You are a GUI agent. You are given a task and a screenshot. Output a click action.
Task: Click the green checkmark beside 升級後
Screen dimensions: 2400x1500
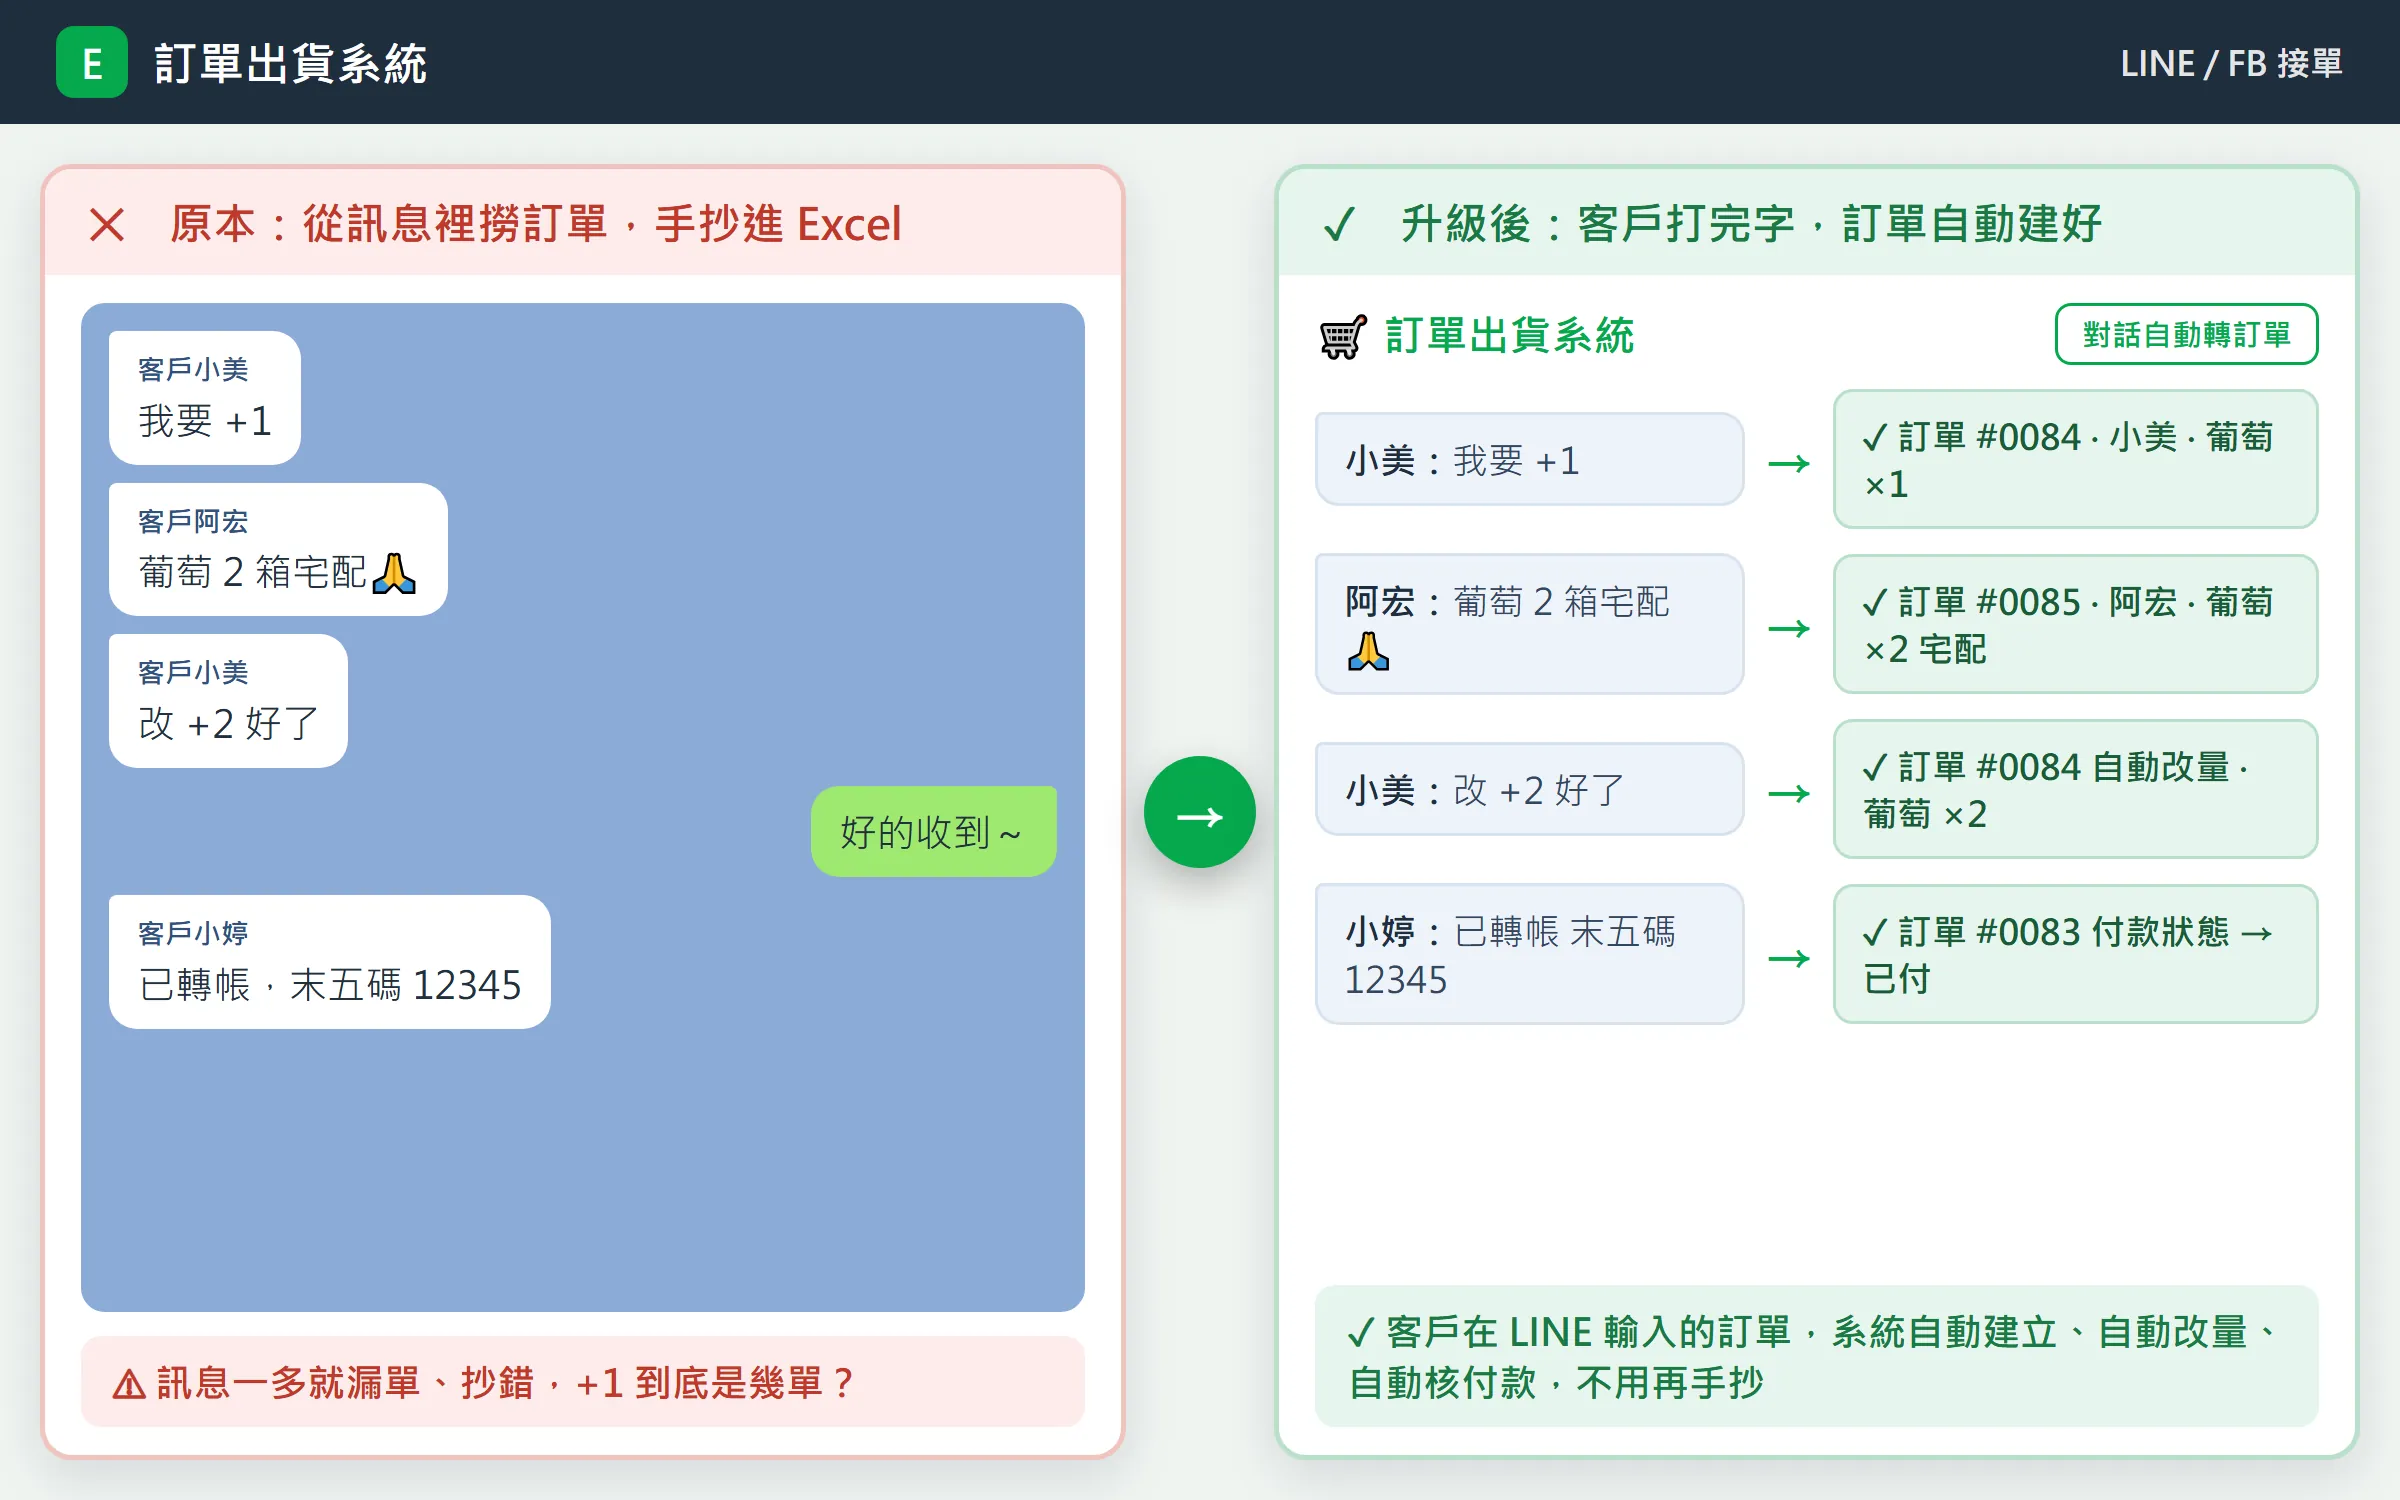tap(1339, 224)
